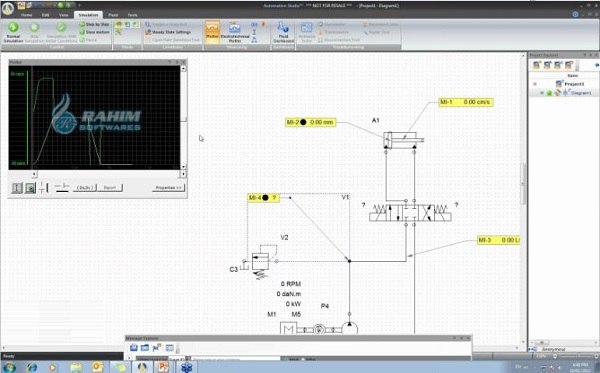Click the help icon in the ribbon
This screenshot has height=373, width=600.
pos(575,15)
